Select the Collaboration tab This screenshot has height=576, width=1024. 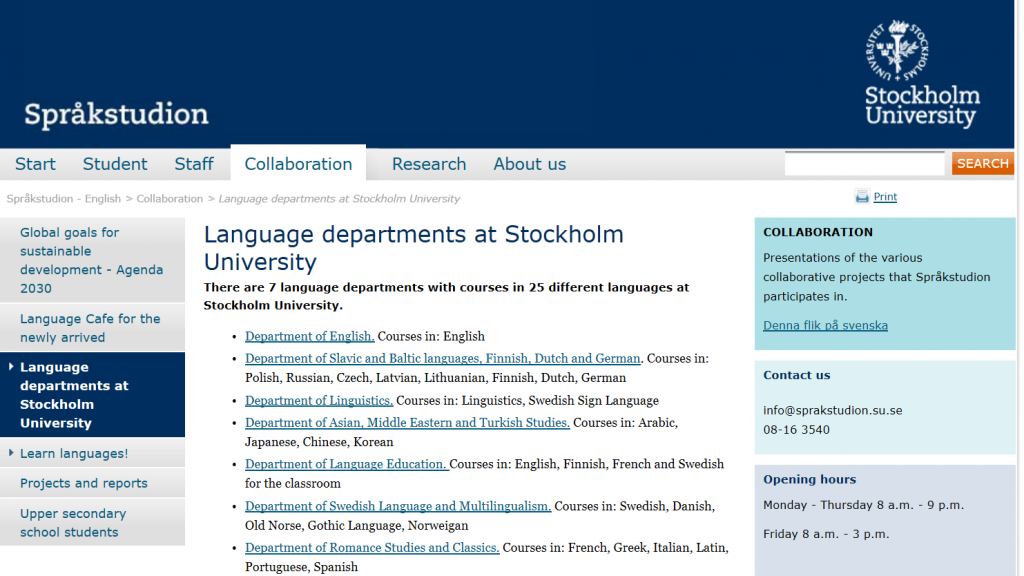click(x=298, y=164)
